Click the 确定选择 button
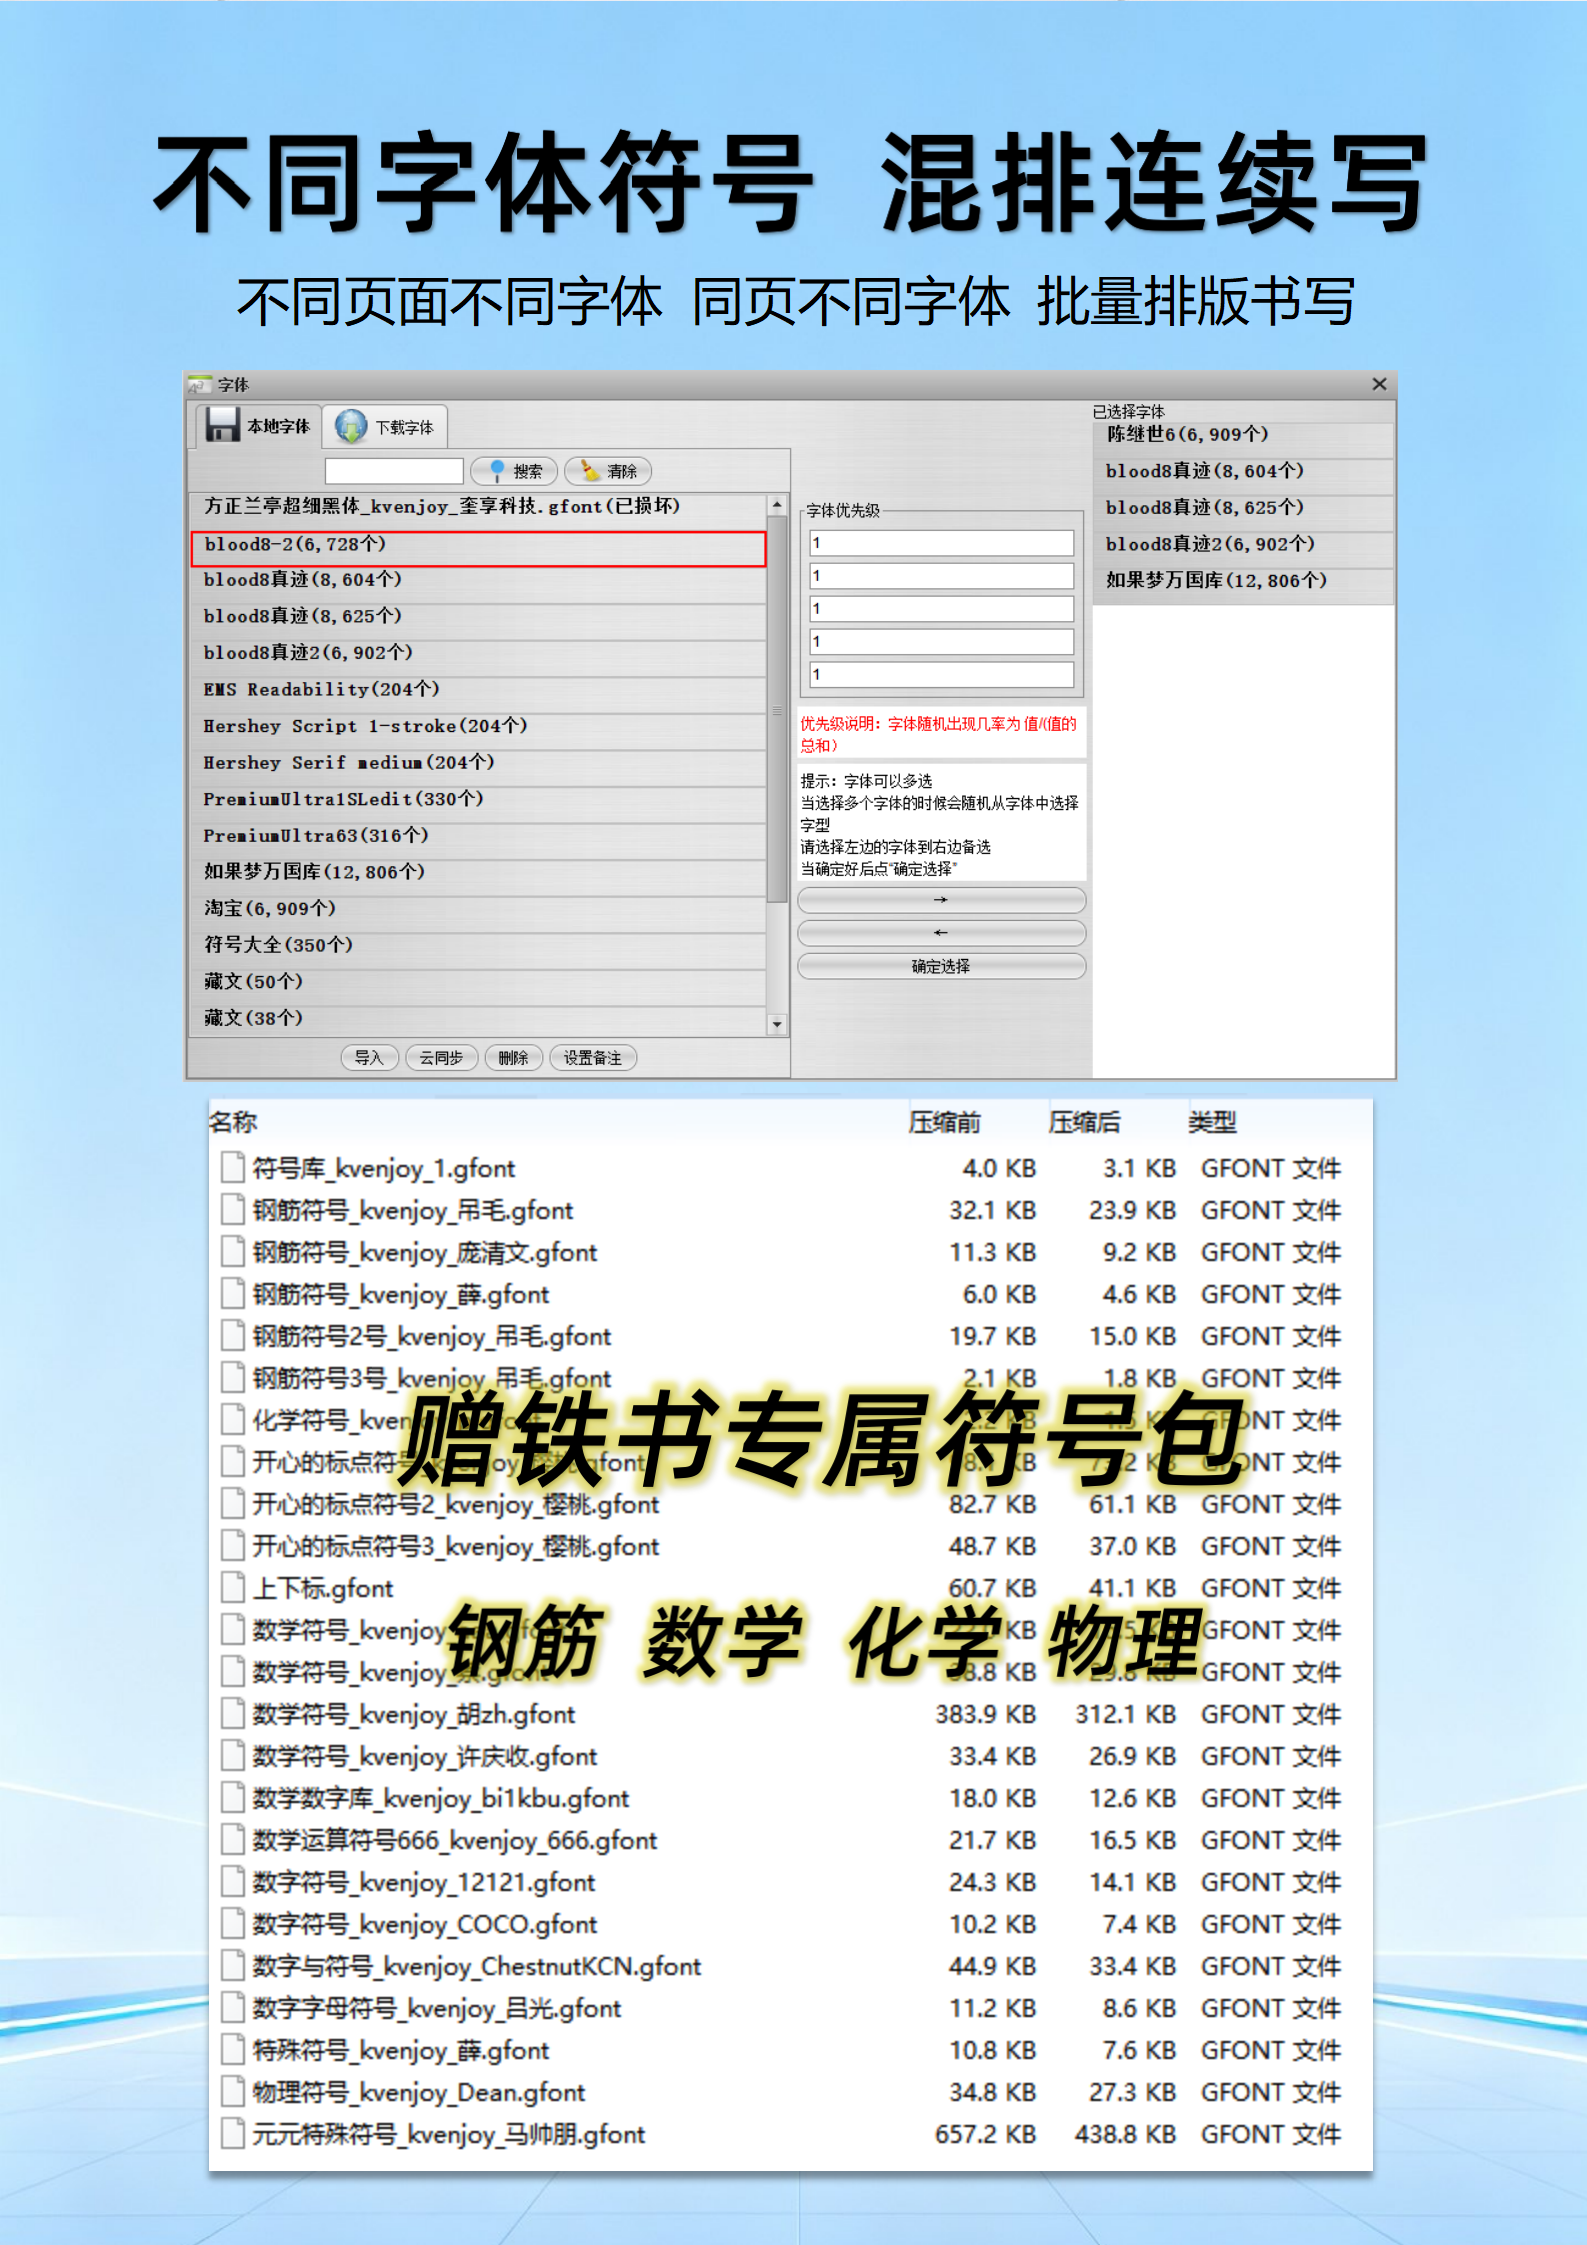Screen dimensions: 1587x2245 (941, 966)
